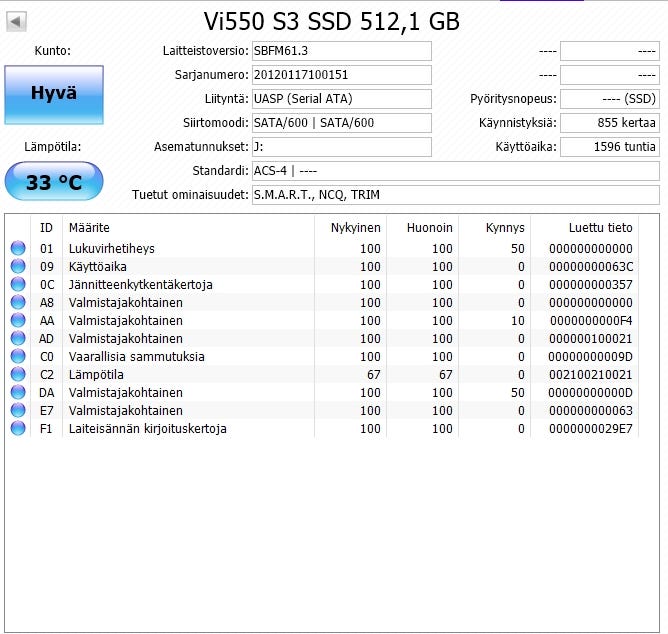Click the status orb for Jännitteenkytkentäkertoja row
Image resolution: width=668 pixels, height=634 pixels.
click(18, 284)
